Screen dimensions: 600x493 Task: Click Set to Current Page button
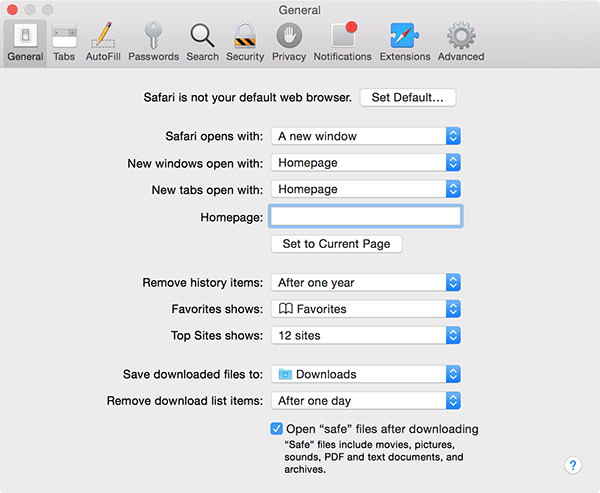(x=336, y=244)
